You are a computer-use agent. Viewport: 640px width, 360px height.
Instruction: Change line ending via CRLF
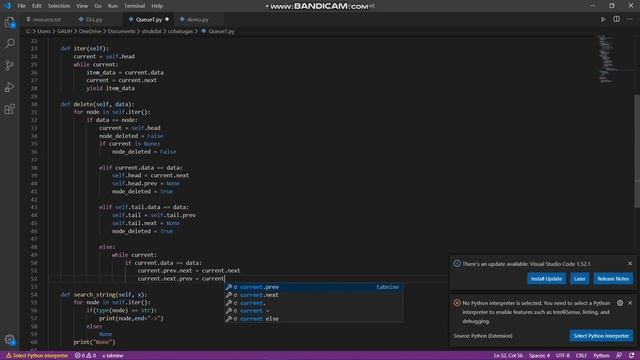coord(581,356)
